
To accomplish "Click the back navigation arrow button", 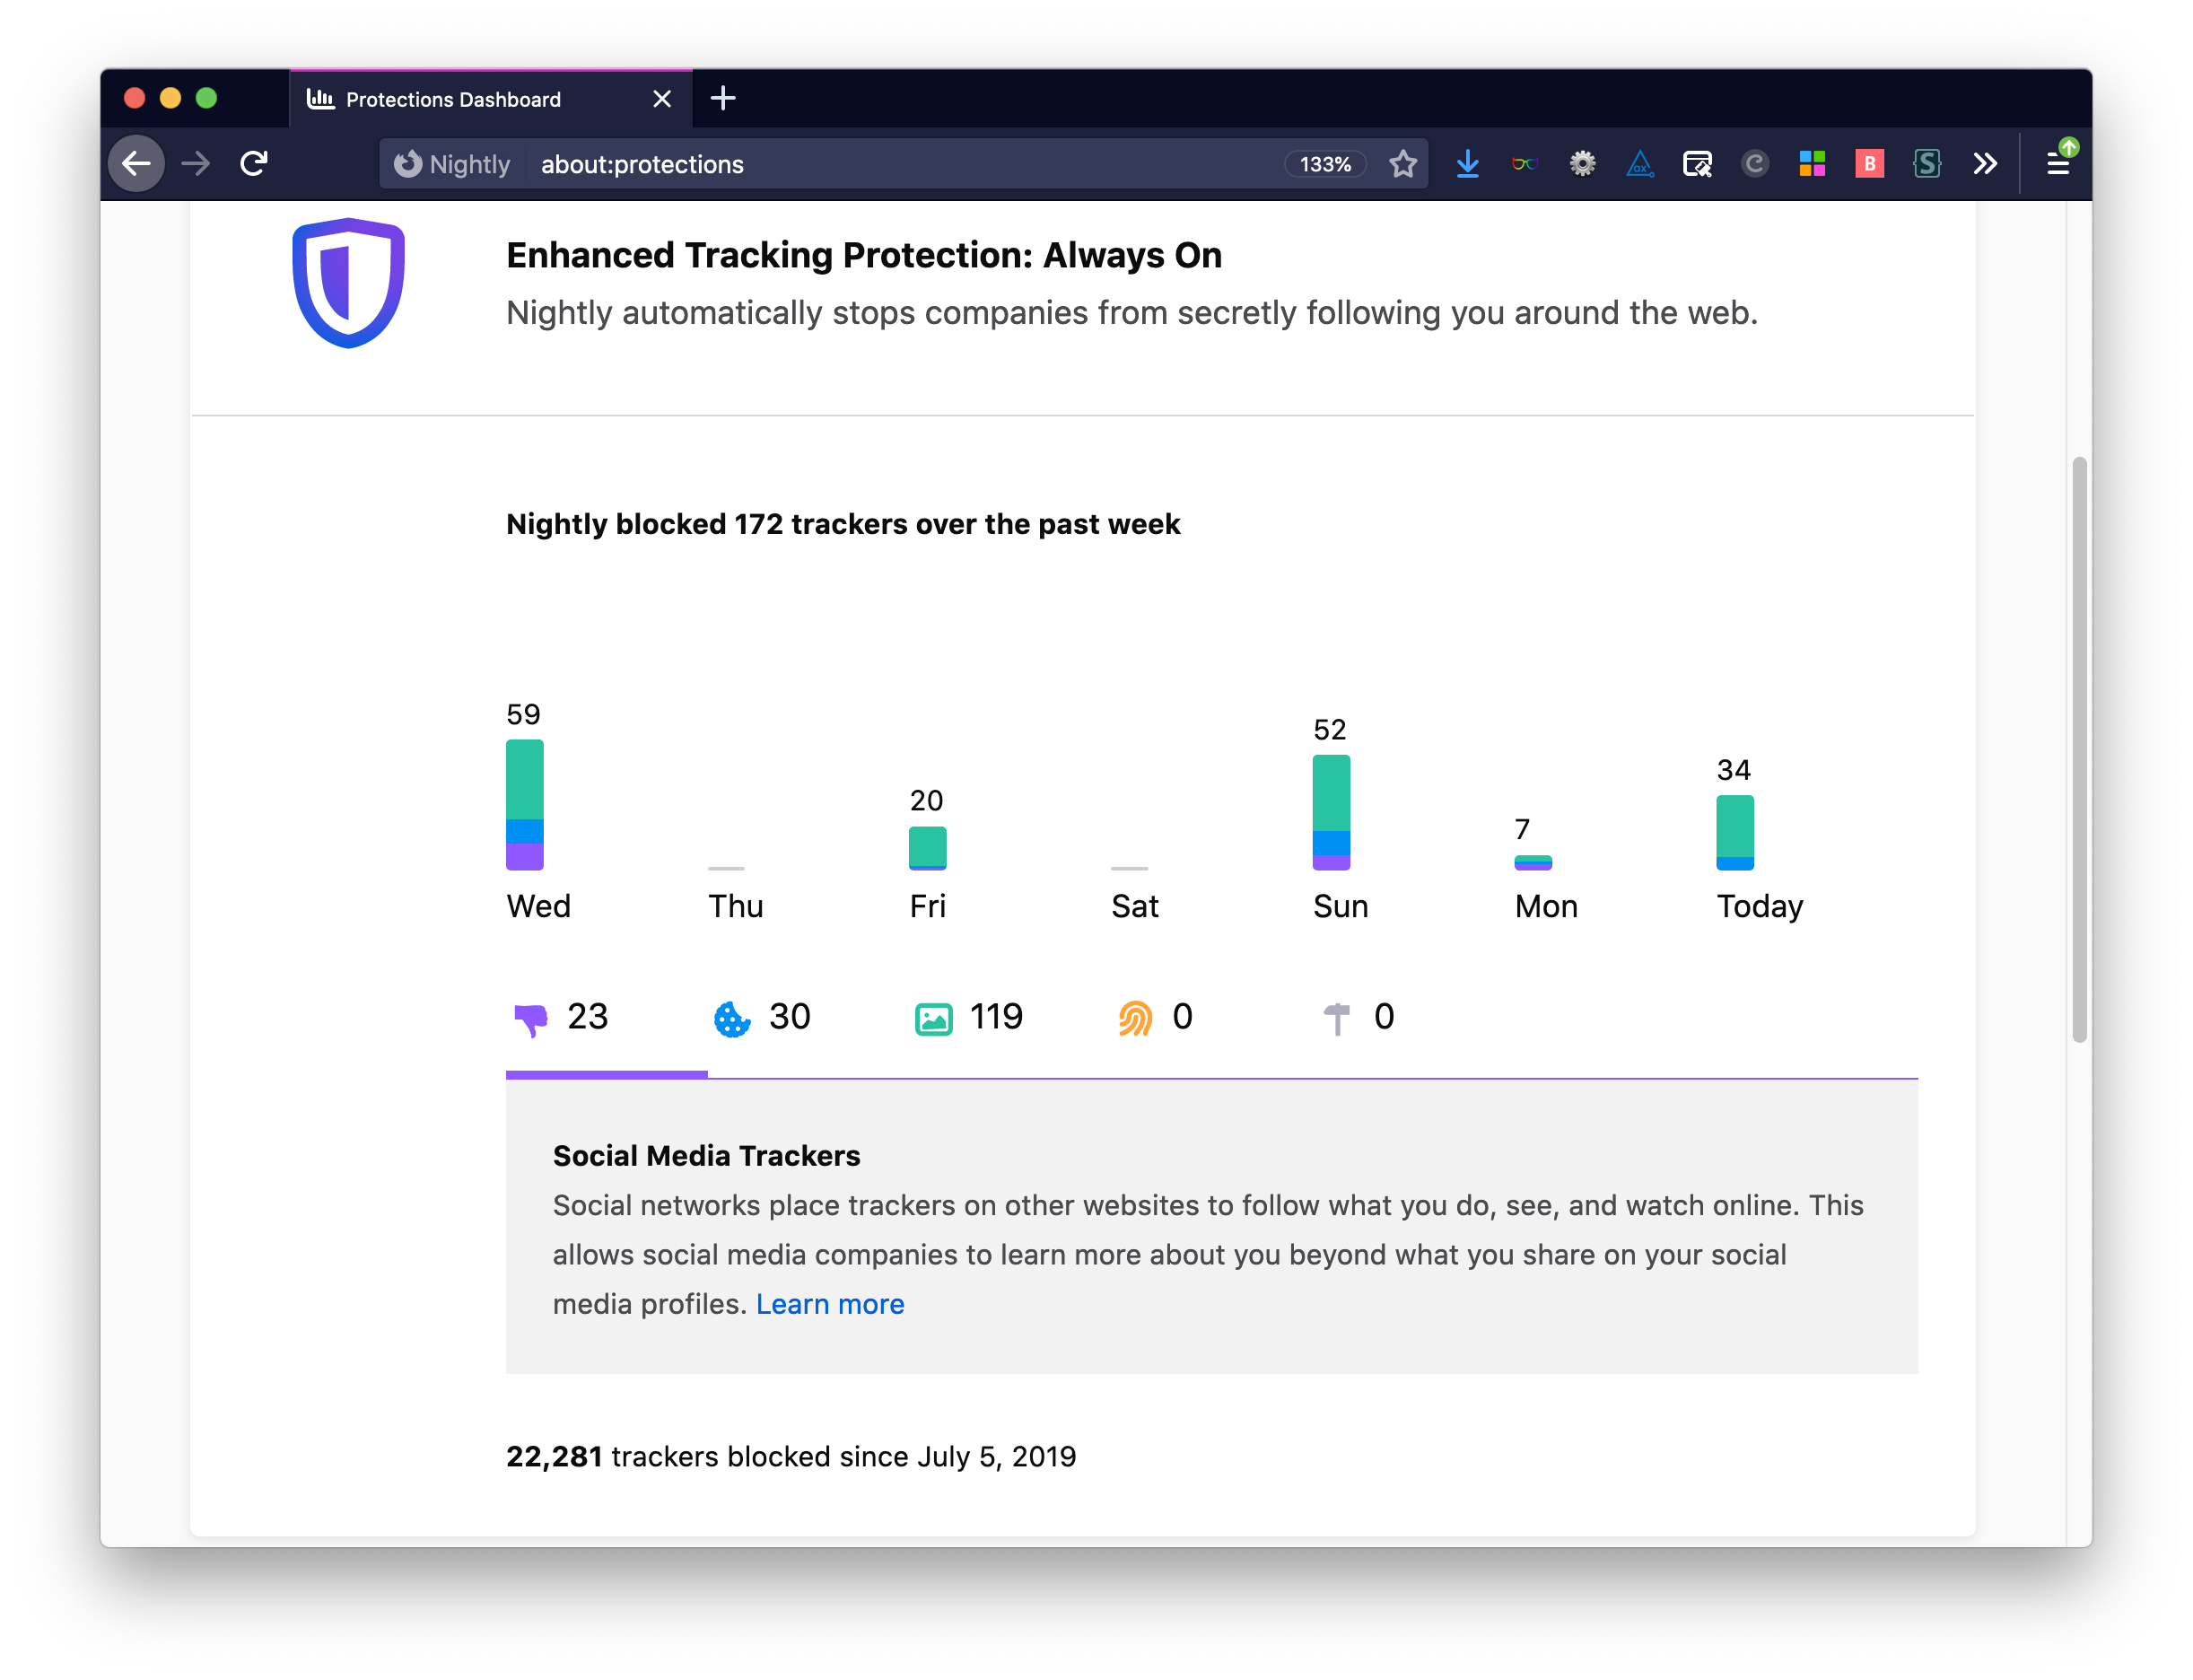I will (139, 164).
